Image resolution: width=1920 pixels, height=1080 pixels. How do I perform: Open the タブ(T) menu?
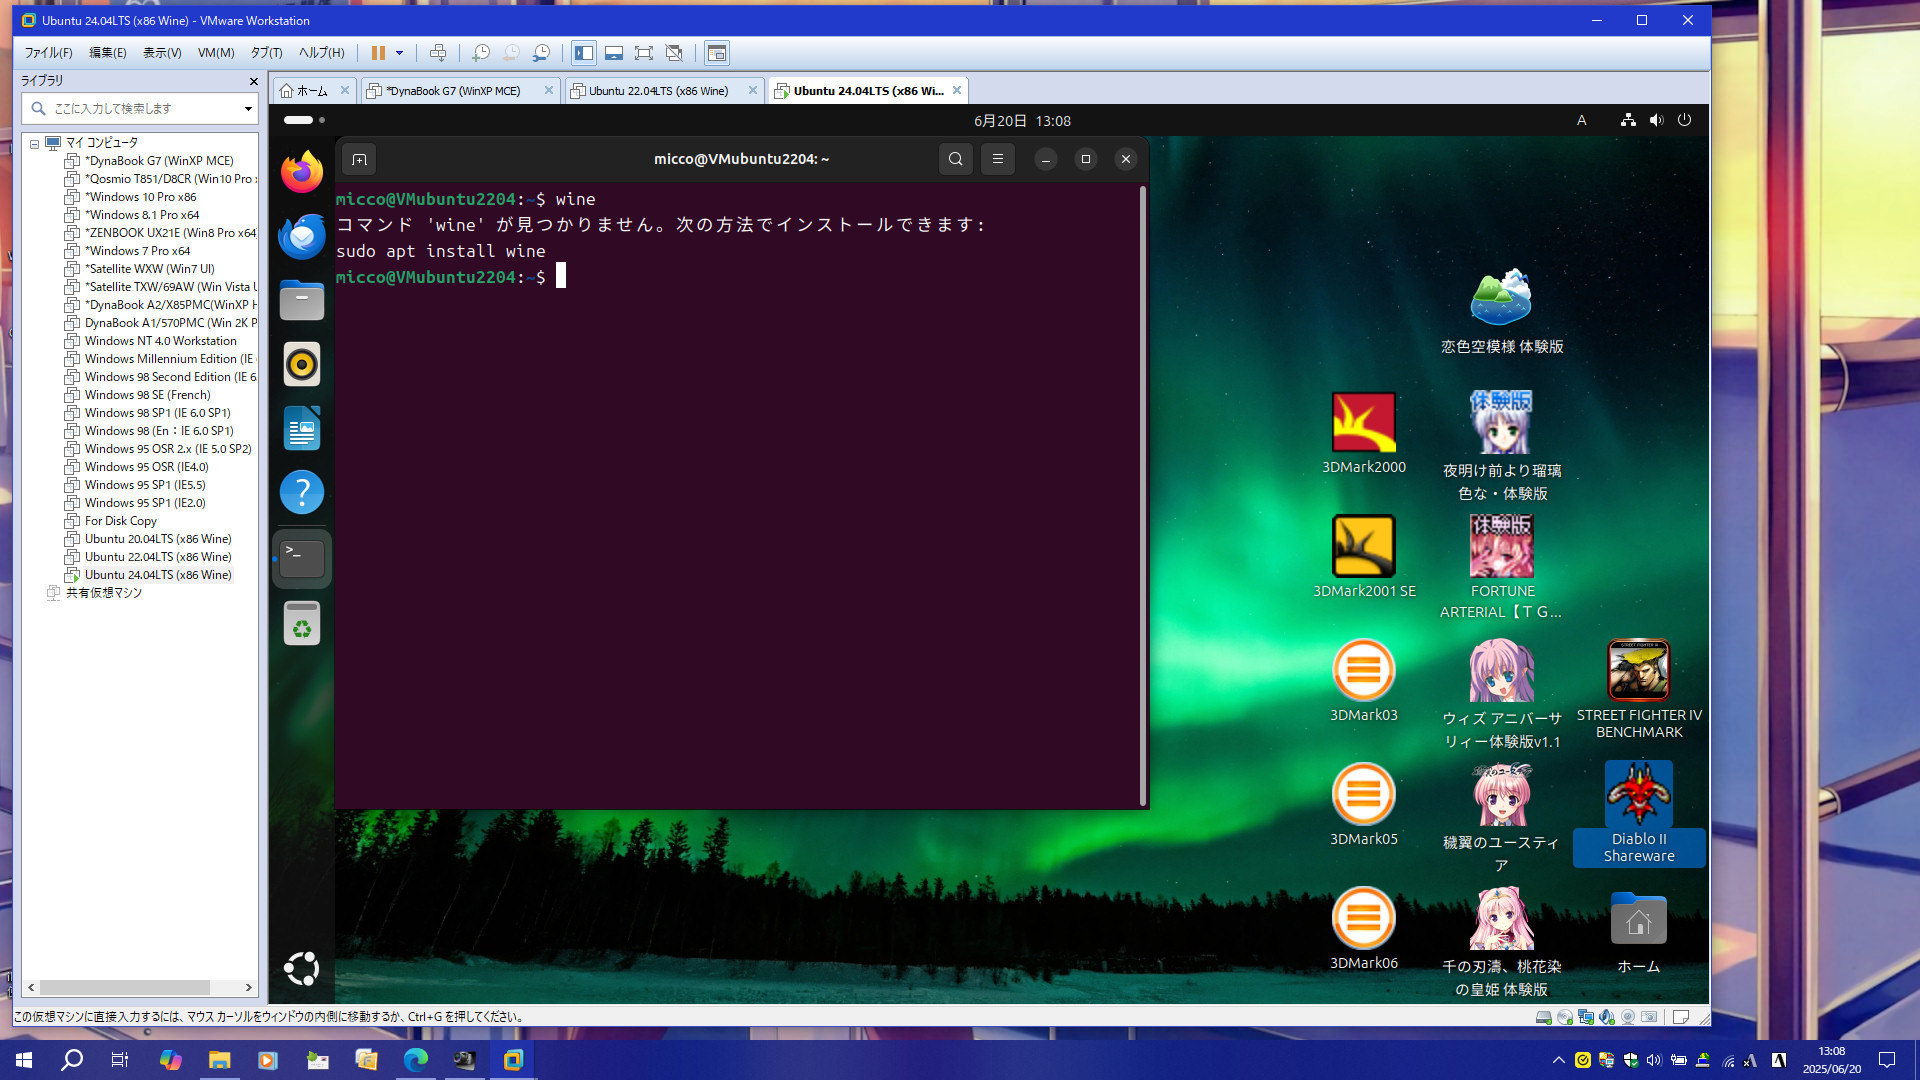coord(266,53)
